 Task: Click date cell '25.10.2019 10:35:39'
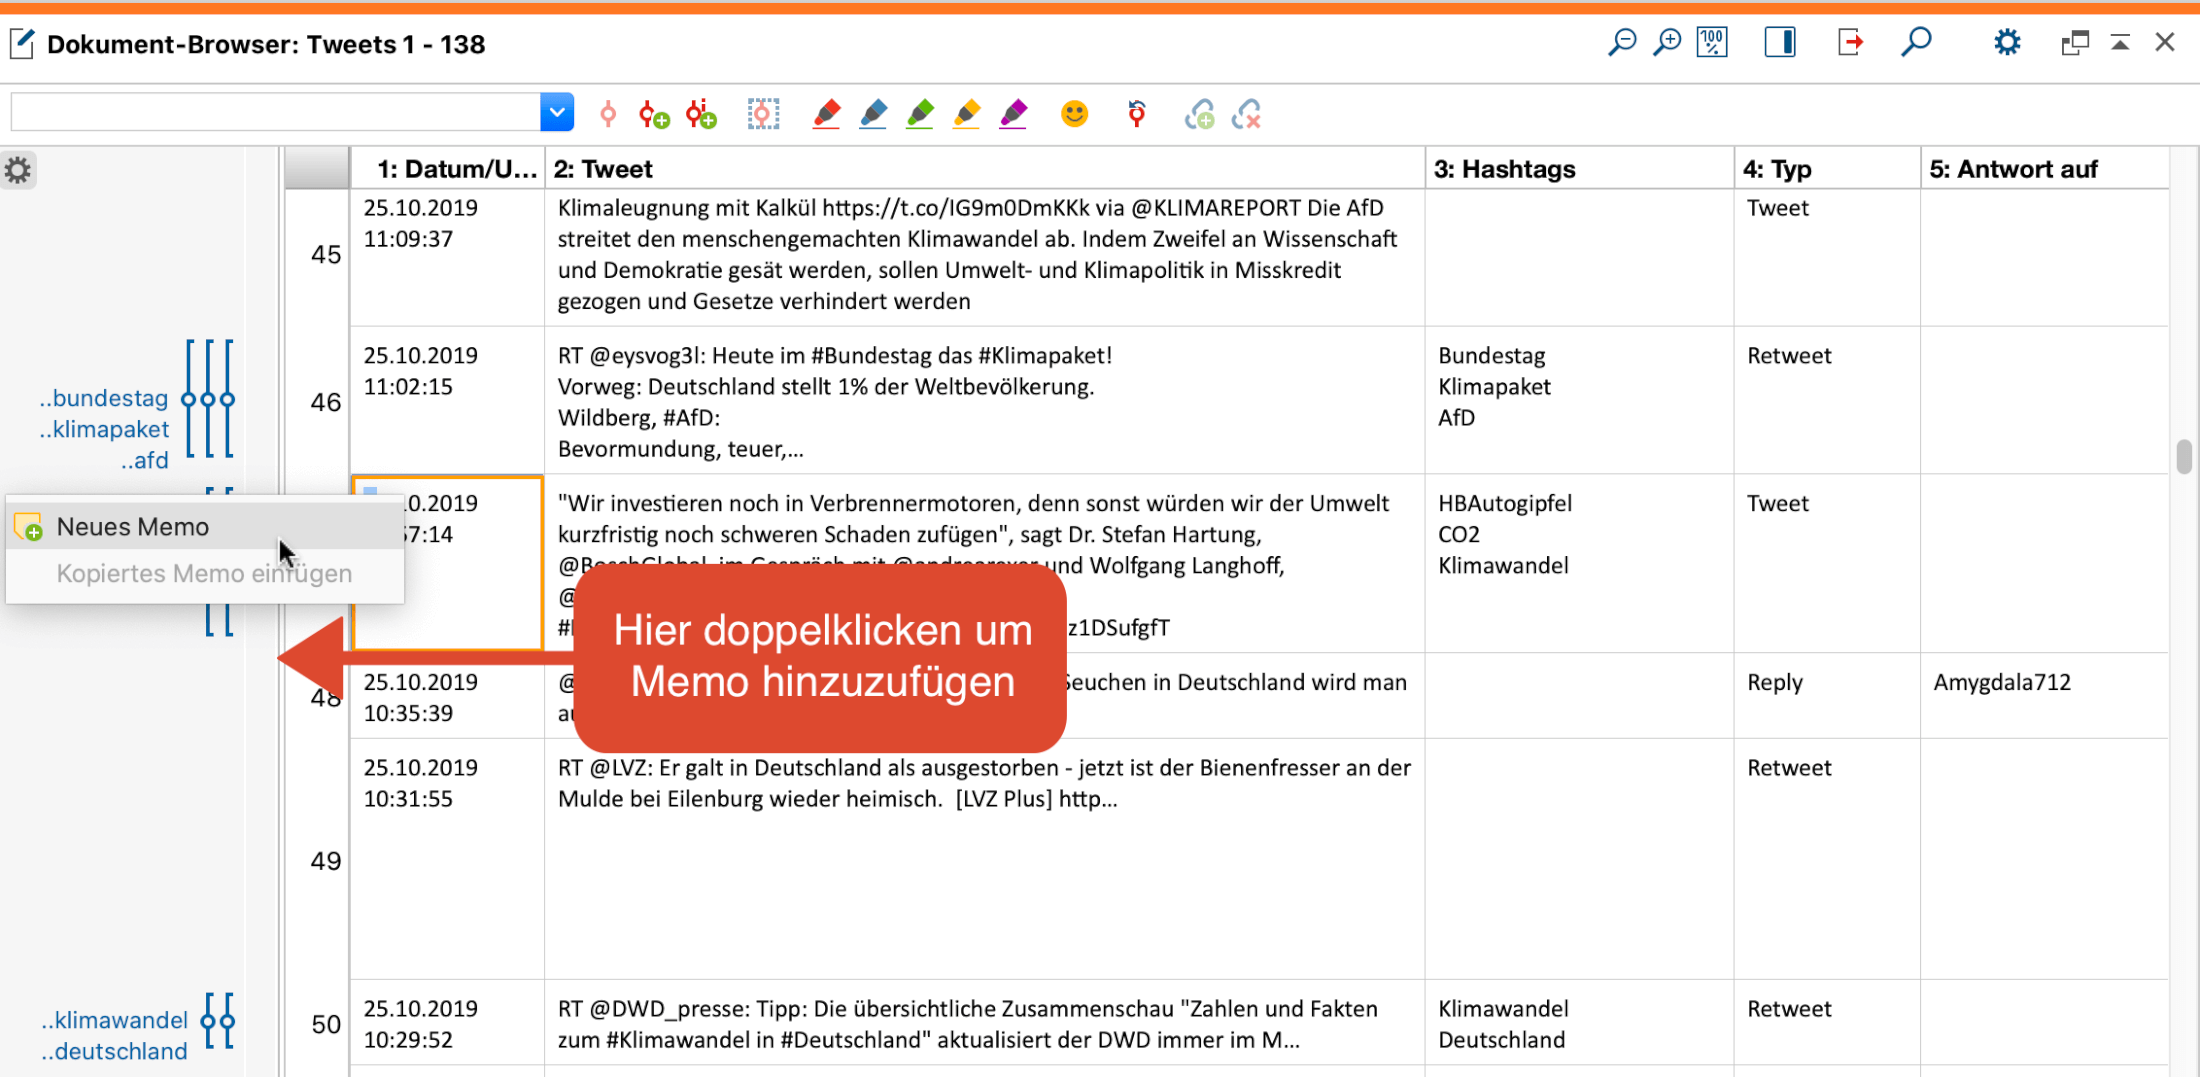(x=447, y=697)
